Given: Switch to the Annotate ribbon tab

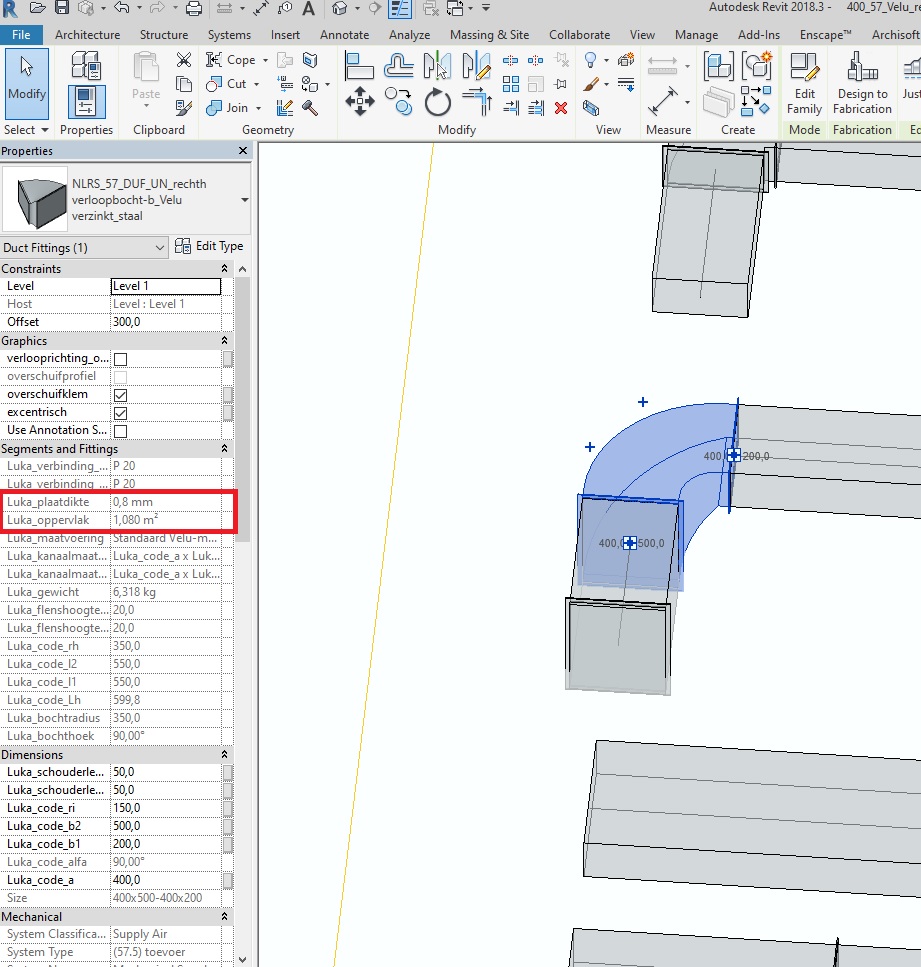Looking at the screenshot, I should pyautogui.click(x=344, y=34).
